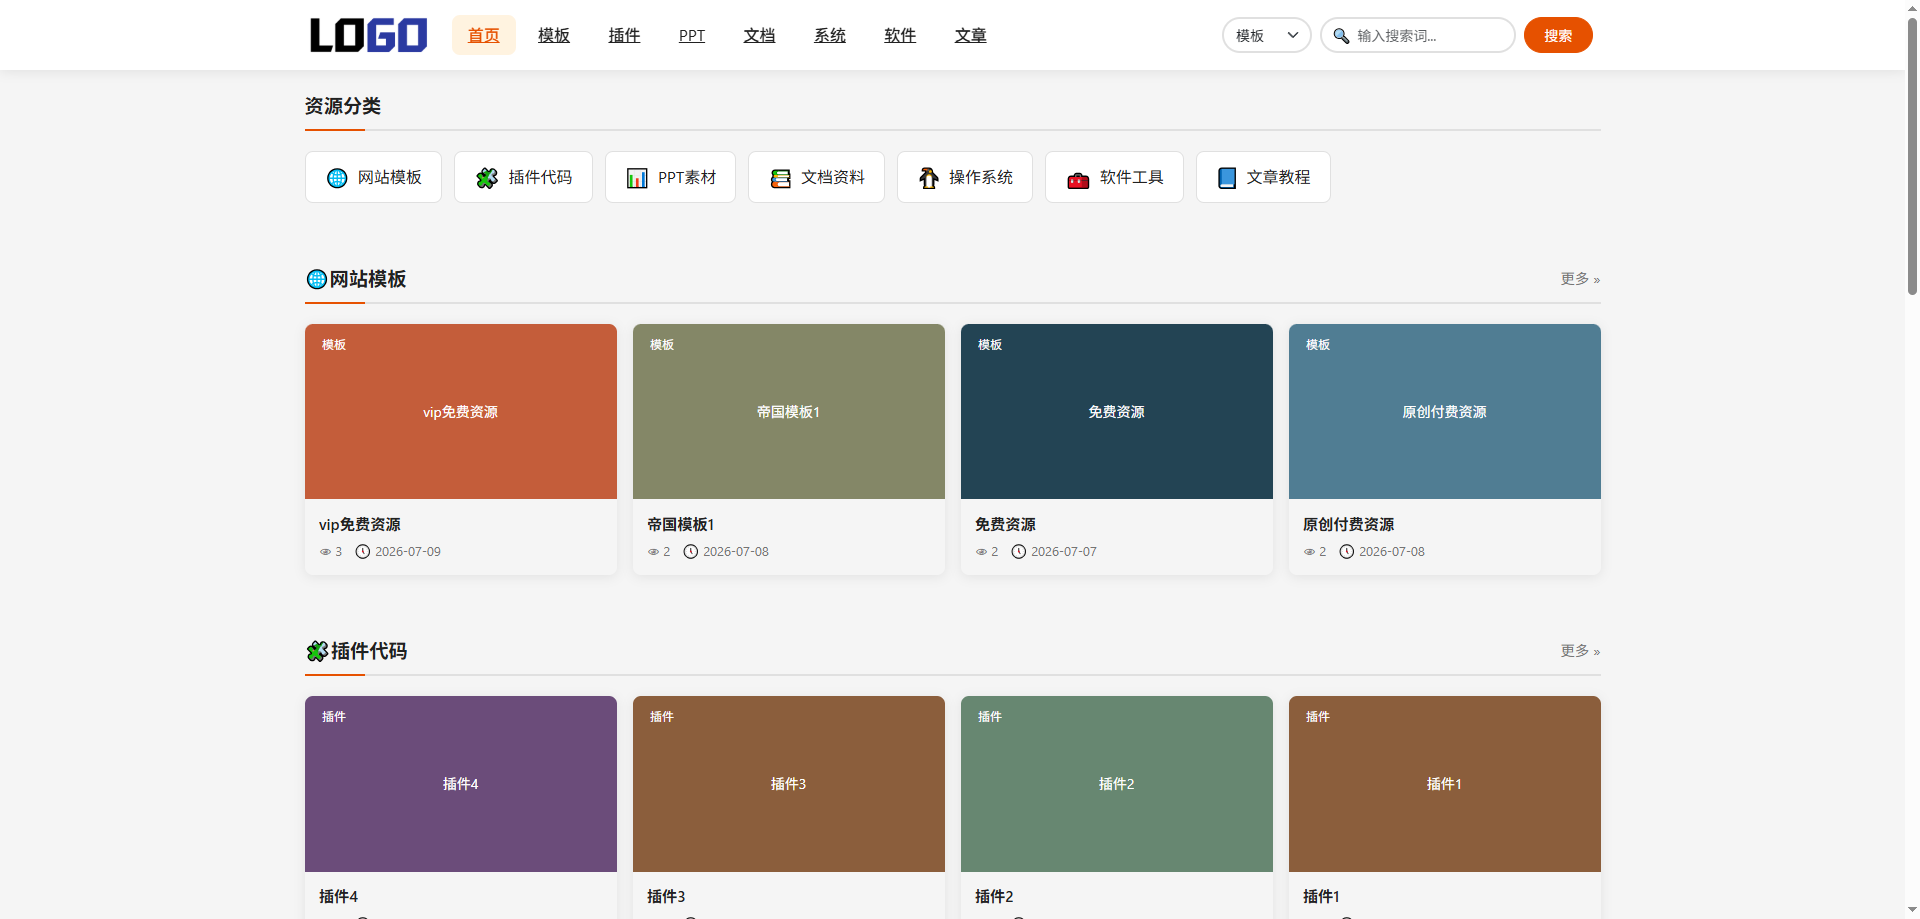Click the 插件2 title text
Screen dimensions: 1920x919
tap(995, 897)
